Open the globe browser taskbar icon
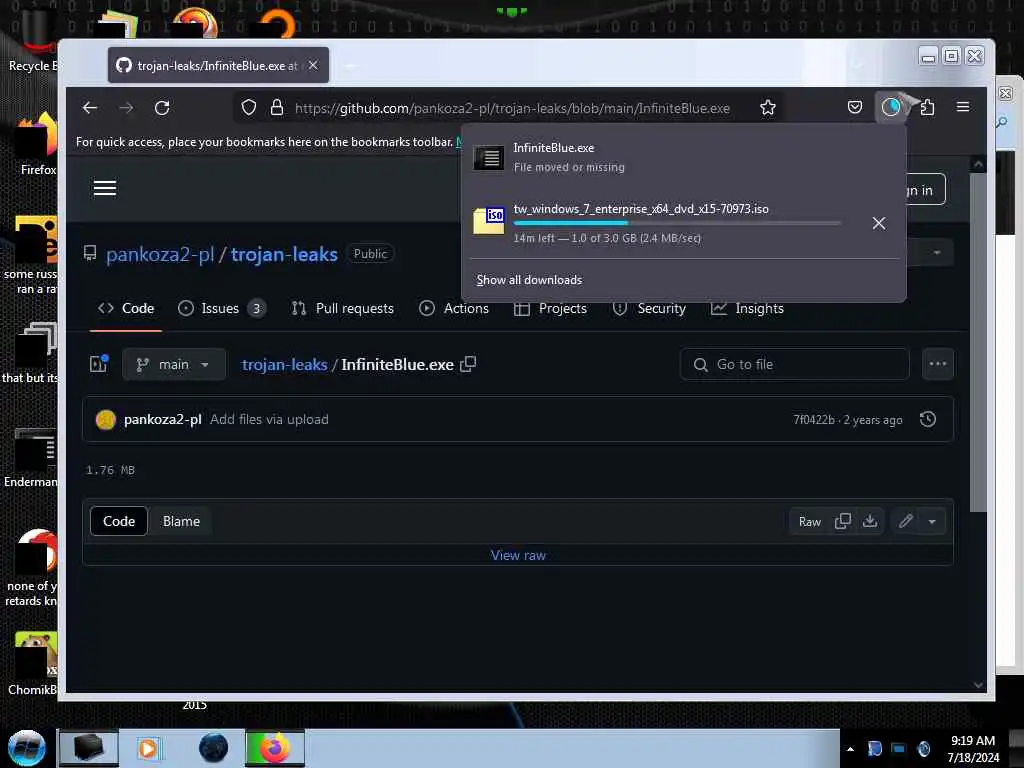The width and height of the screenshot is (1024, 768). (x=214, y=748)
